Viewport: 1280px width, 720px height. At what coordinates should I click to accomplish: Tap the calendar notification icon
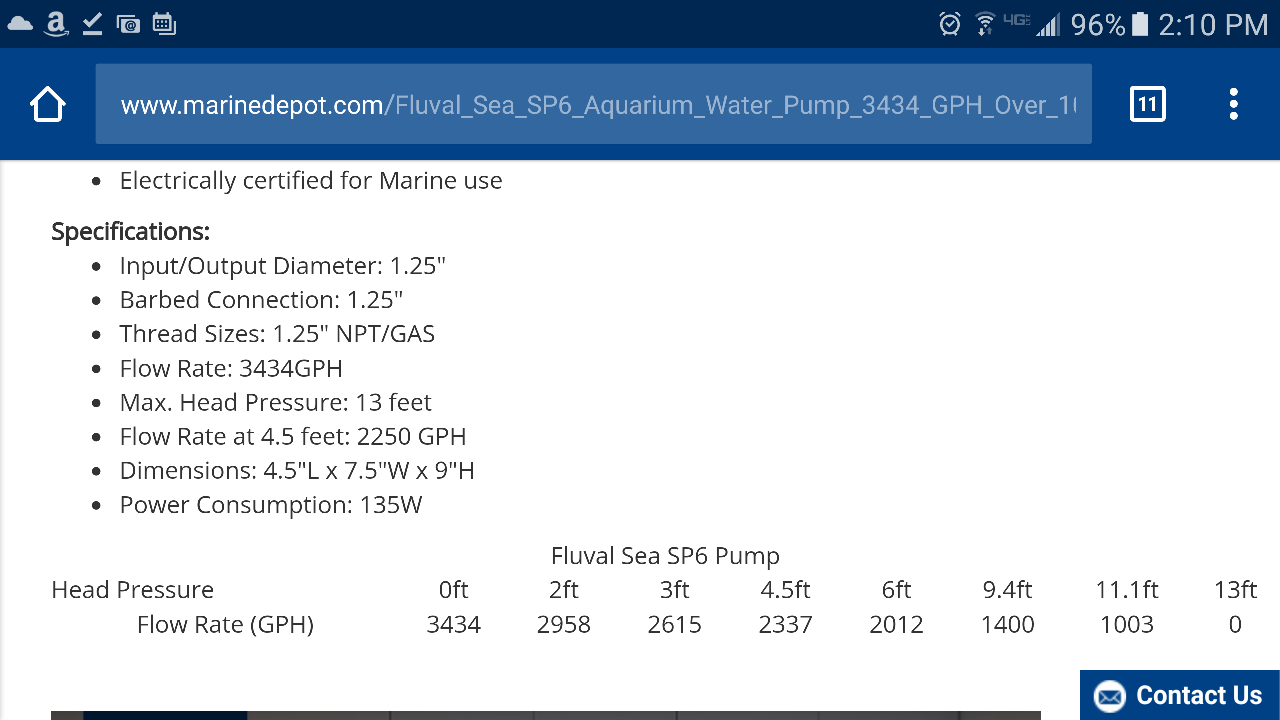pos(164,23)
